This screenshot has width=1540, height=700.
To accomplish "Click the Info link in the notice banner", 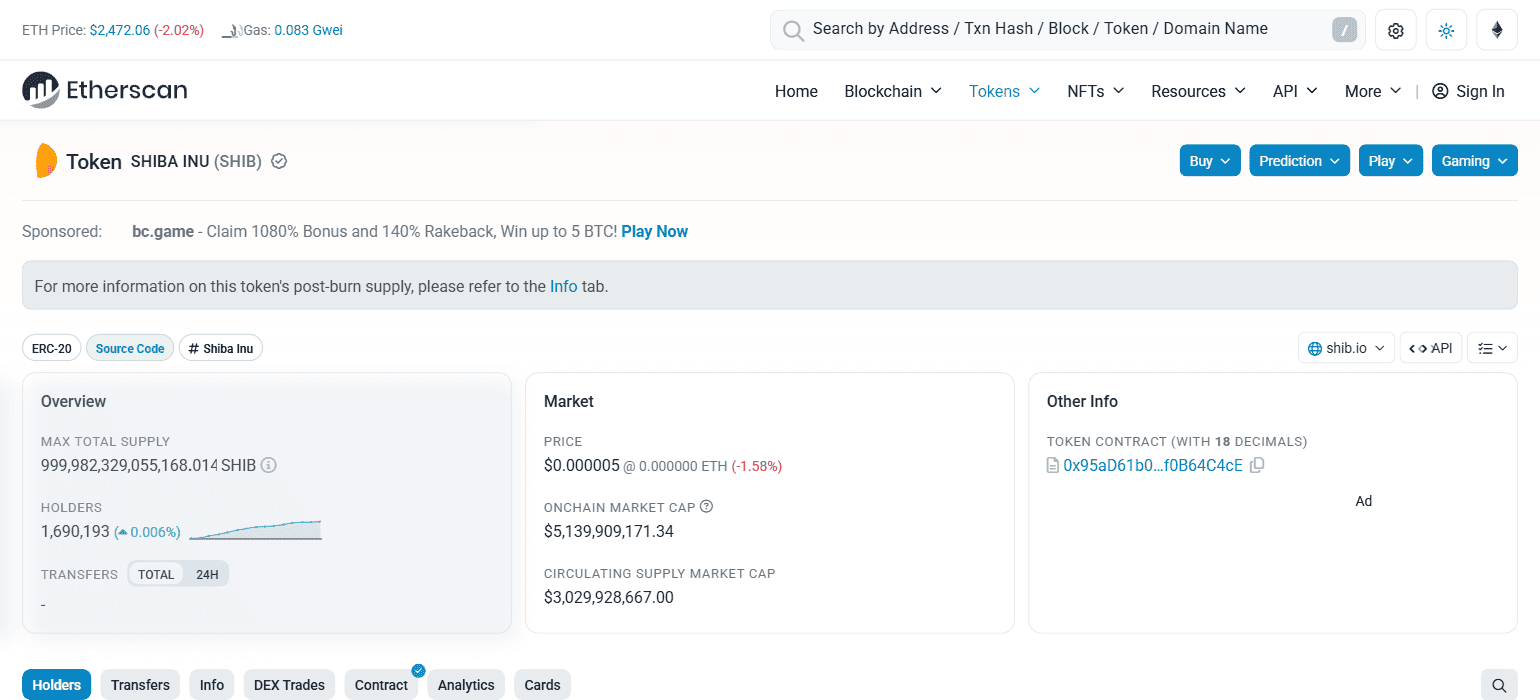I will [x=564, y=286].
